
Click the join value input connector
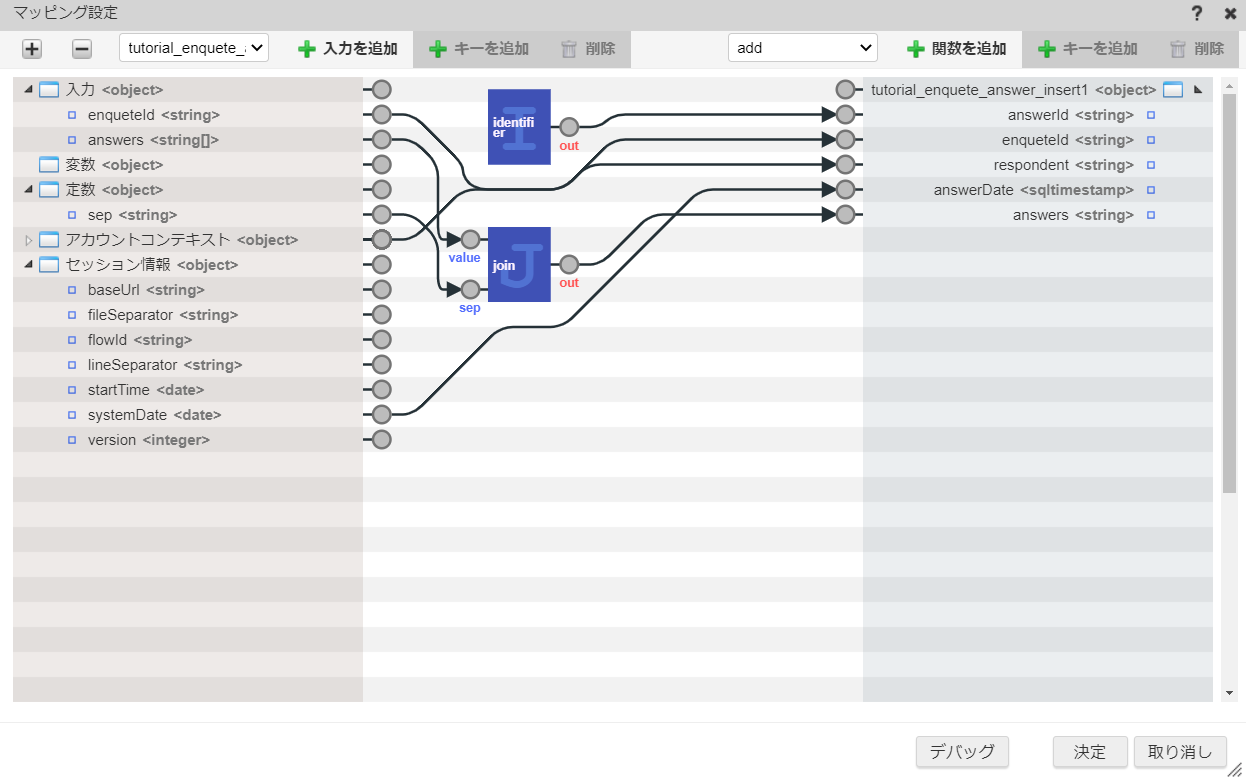coord(470,240)
